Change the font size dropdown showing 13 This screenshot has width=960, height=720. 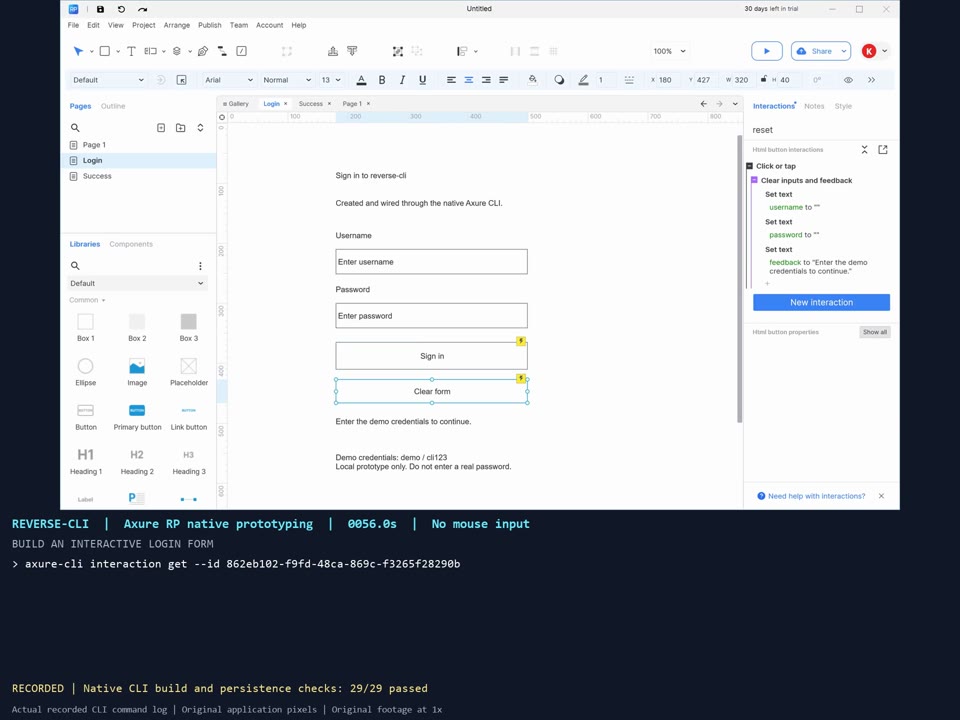point(331,80)
